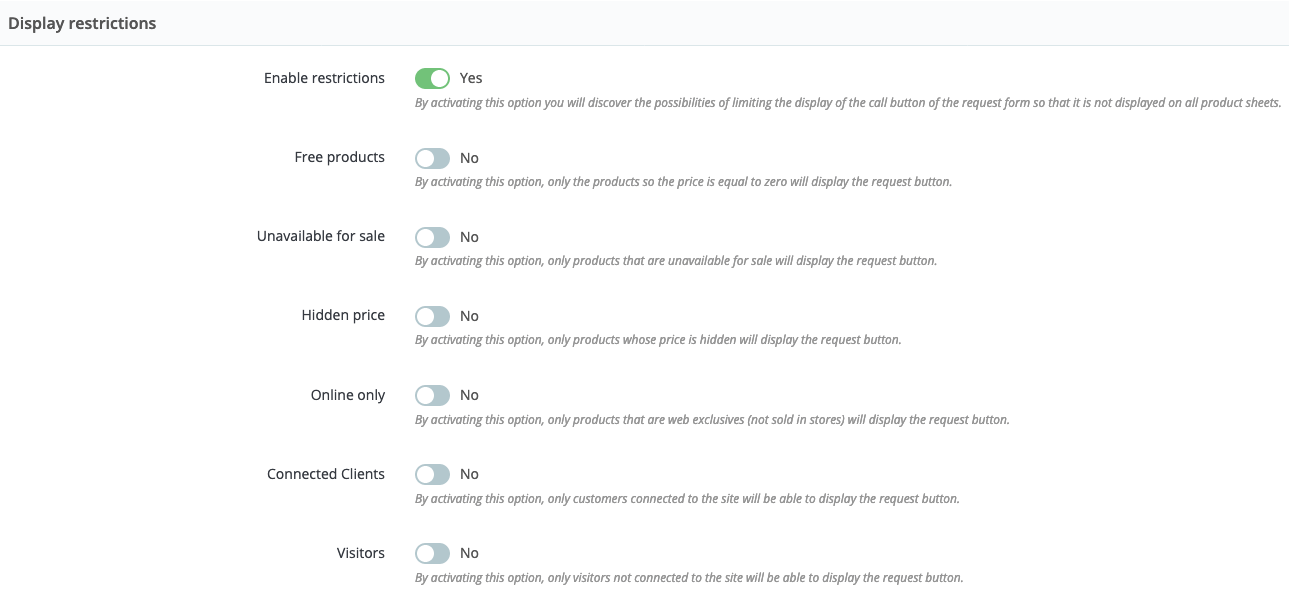1289x595 pixels.
Task: Enable the Visitors toggle
Action: 432,553
